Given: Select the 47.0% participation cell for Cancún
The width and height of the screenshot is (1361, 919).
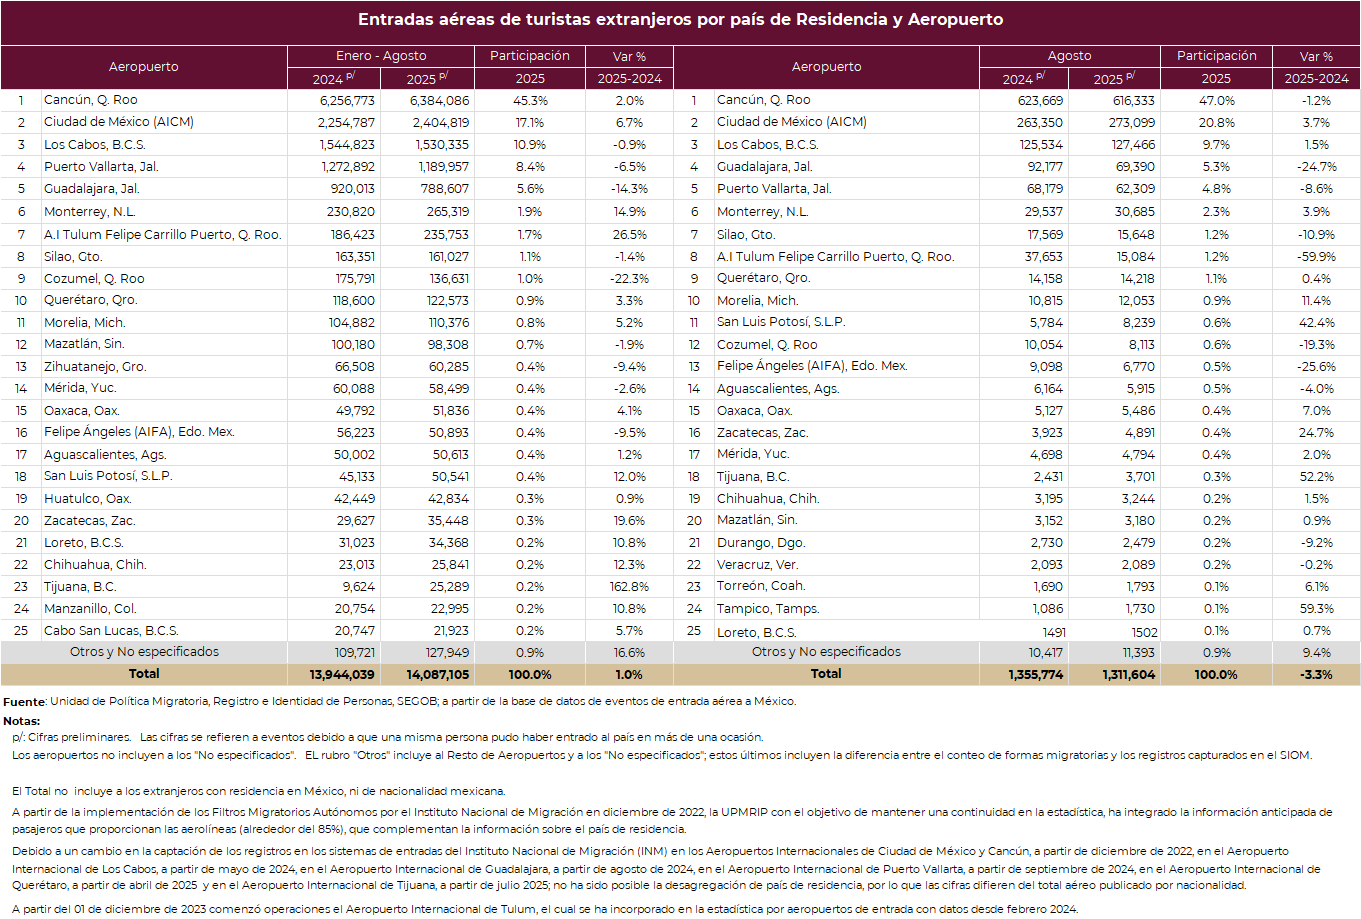Looking at the screenshot, I should (1216, 101).
